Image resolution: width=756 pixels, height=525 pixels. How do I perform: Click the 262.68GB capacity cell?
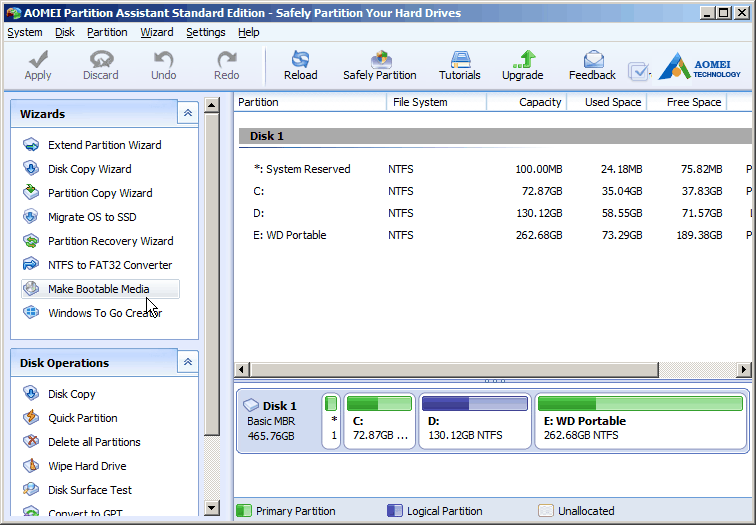539,235
